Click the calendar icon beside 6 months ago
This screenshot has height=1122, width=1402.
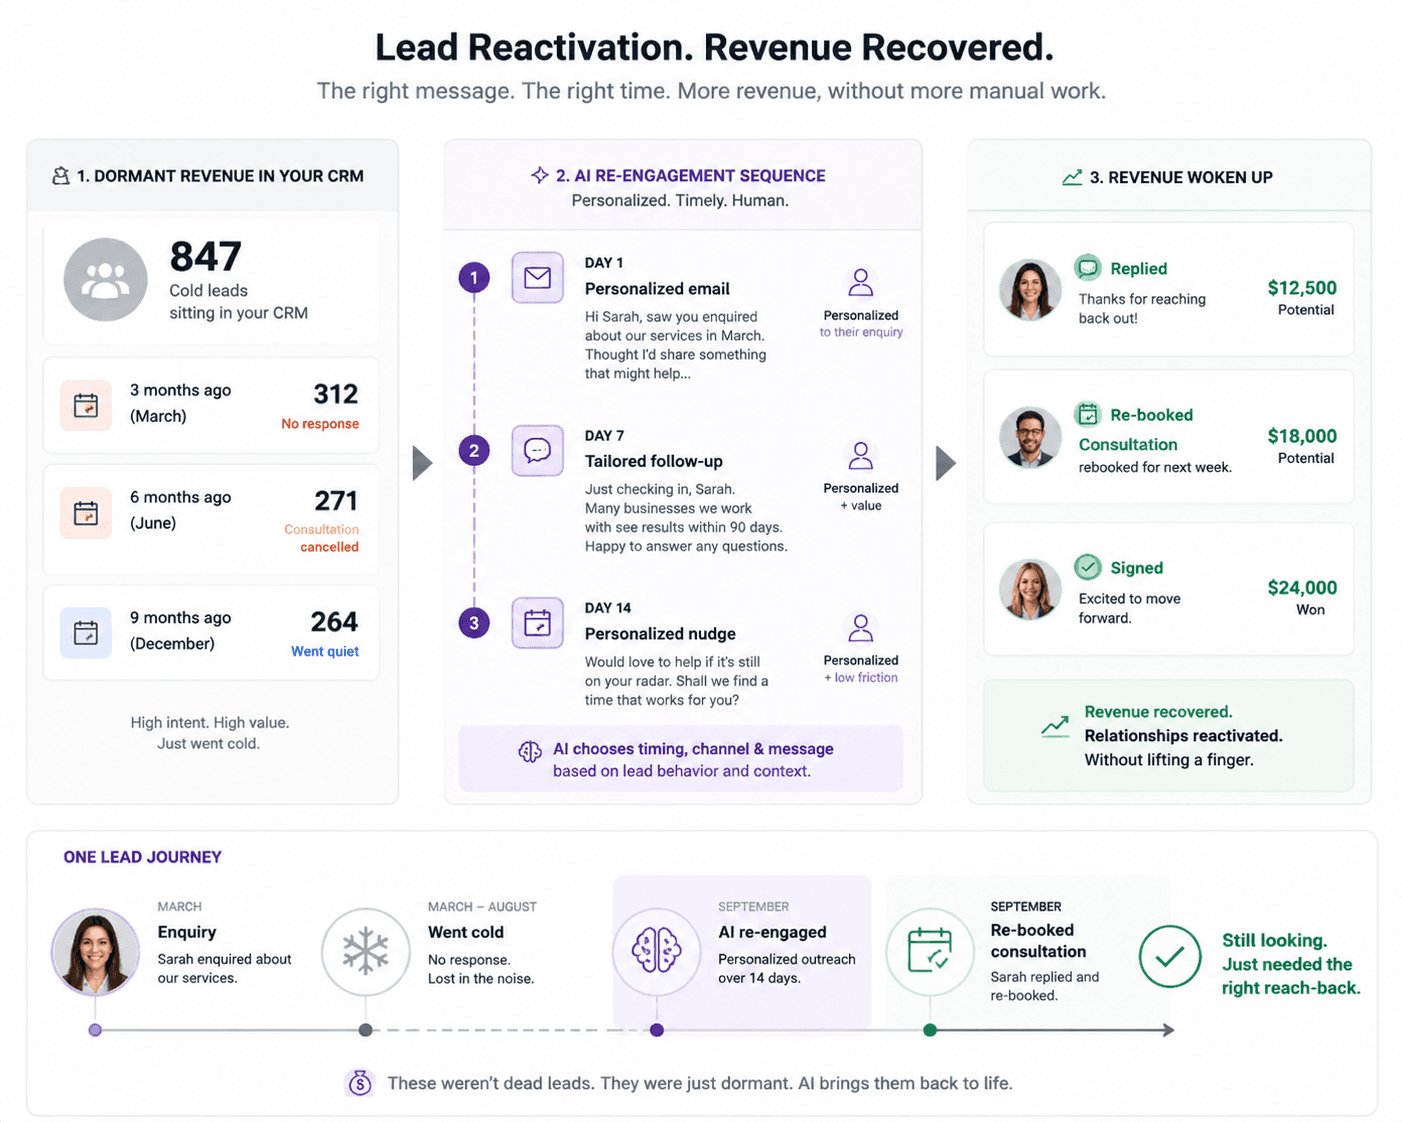tap(86, 513)
